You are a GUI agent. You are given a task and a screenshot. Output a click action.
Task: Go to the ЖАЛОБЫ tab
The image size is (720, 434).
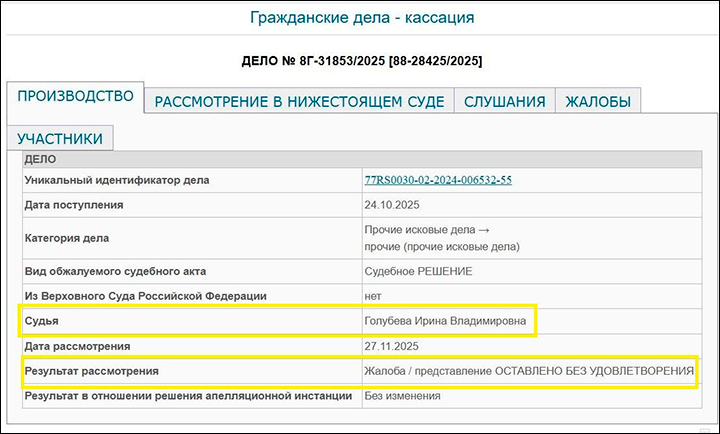597,101
